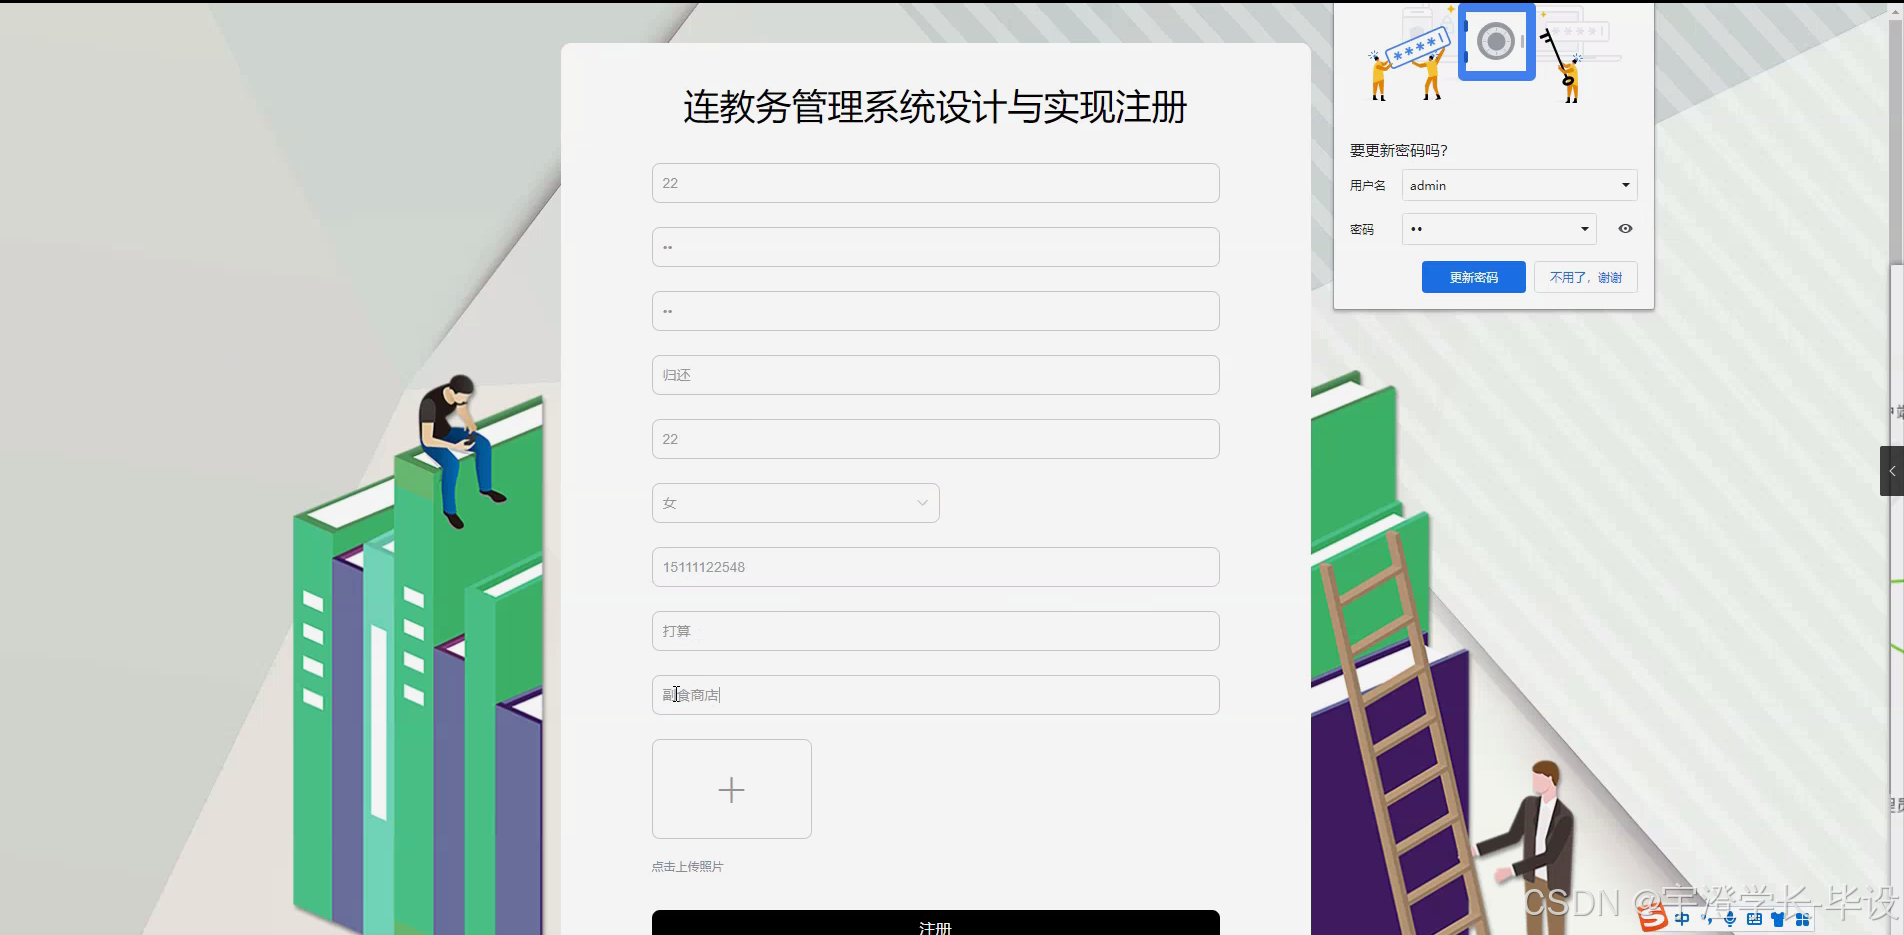This screenshot has width=1904, height=935.
Task: Click the 副食商店 input field
Action: pyautogui.click(x=934, y=694)
